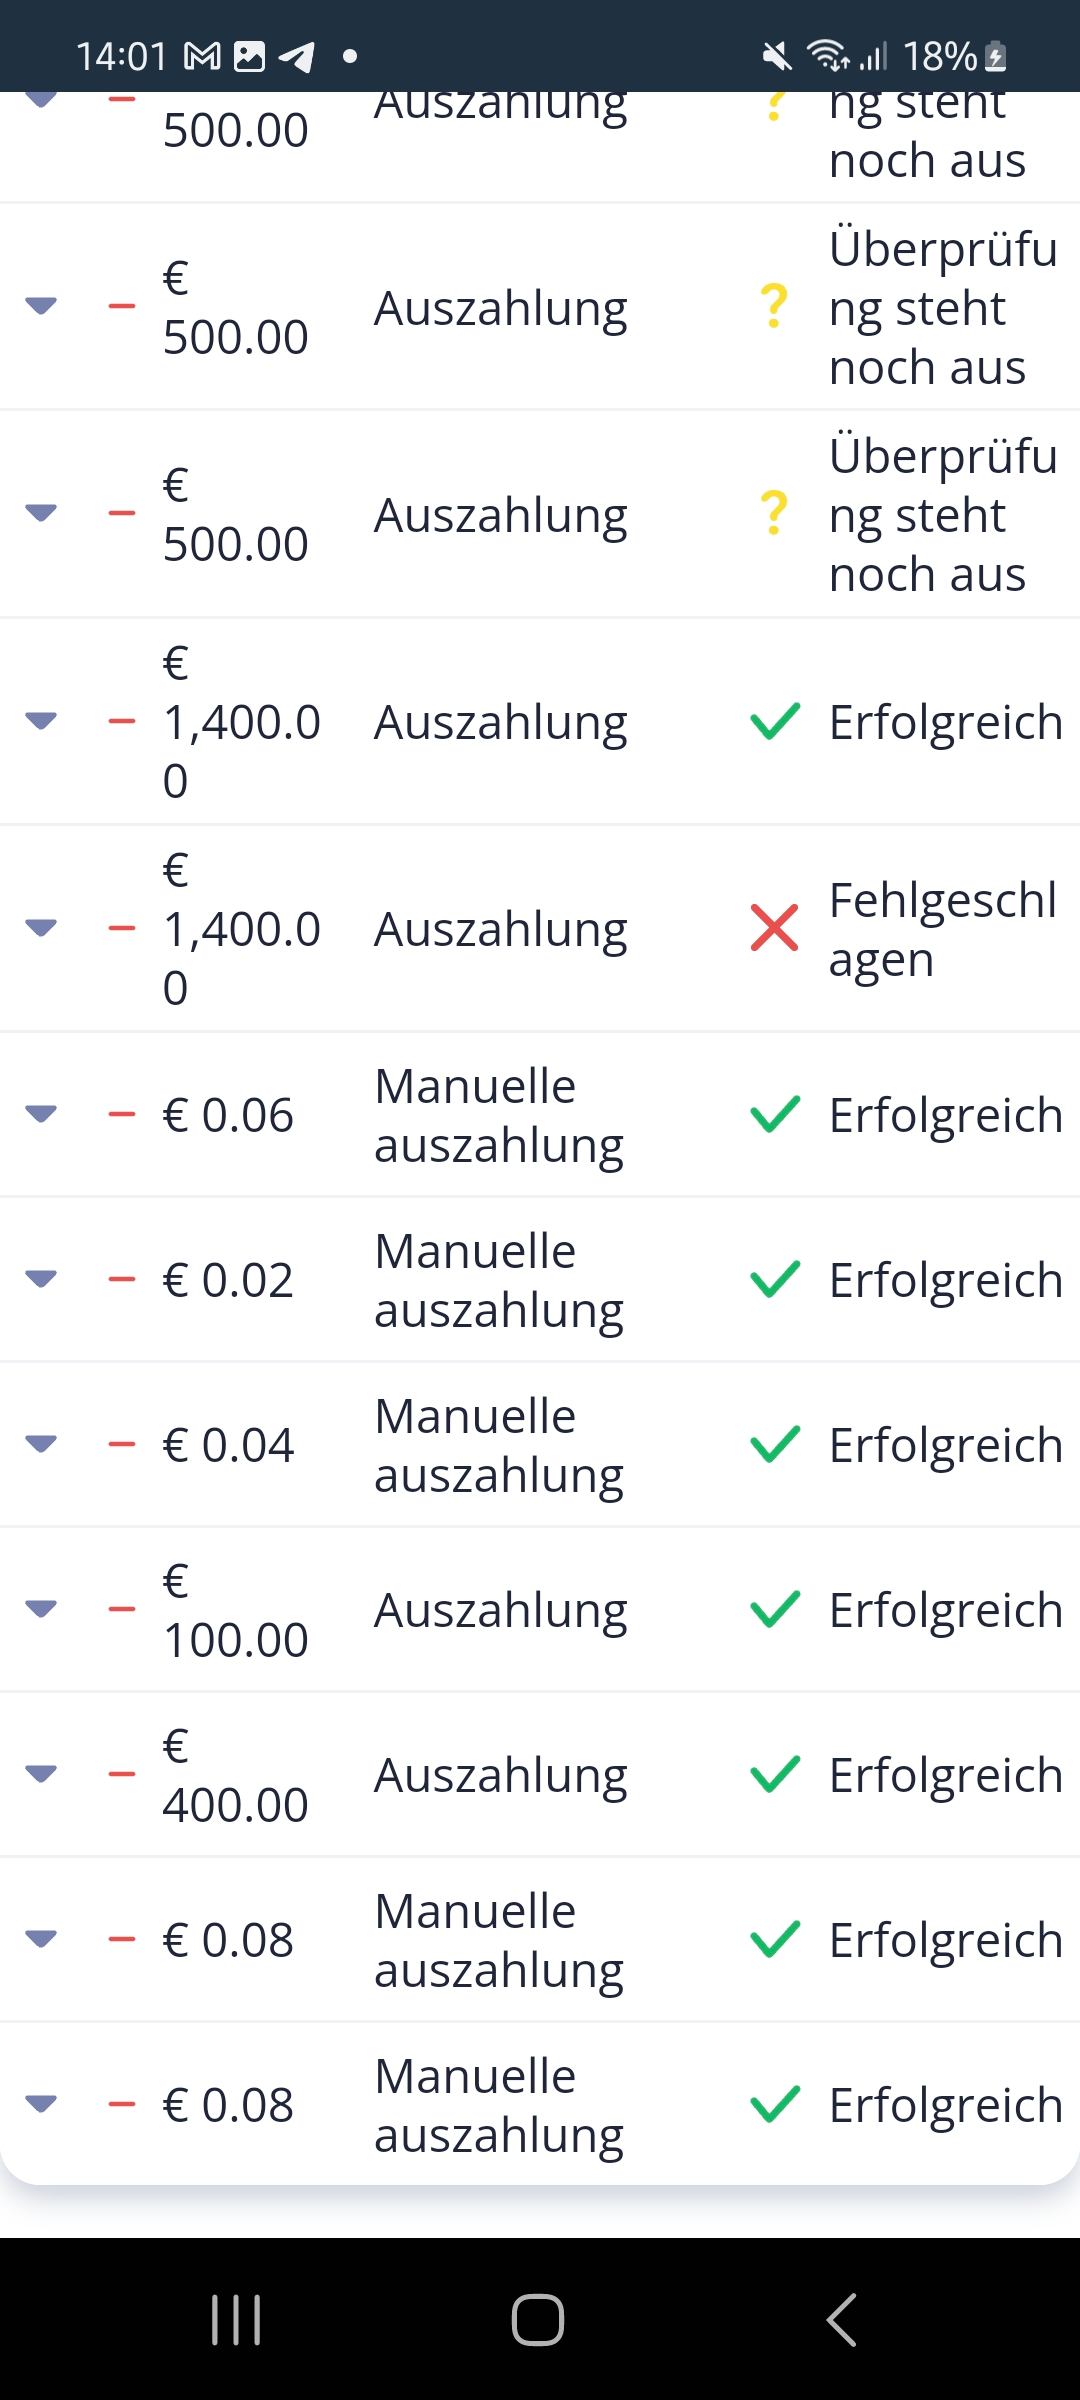Tap the Android back navigation button
The width and height of the screenshot is (1080, 2400).
(842, 2319)
